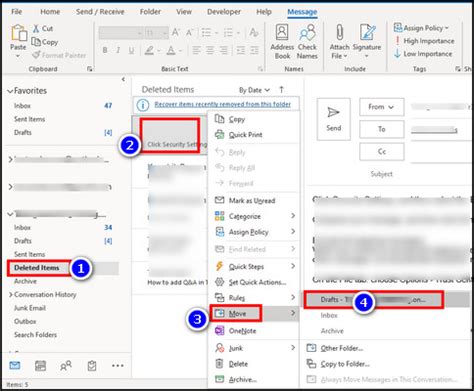The image size is (474, 391).
Task: Select Copy in the context menu
Action: click(254, 119)
